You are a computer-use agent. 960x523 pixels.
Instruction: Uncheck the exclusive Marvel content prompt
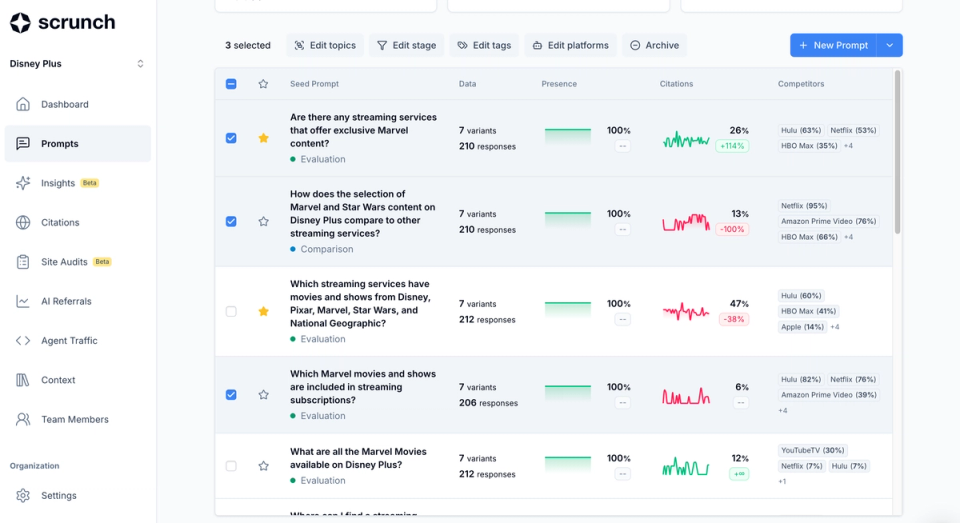(231, 138)
